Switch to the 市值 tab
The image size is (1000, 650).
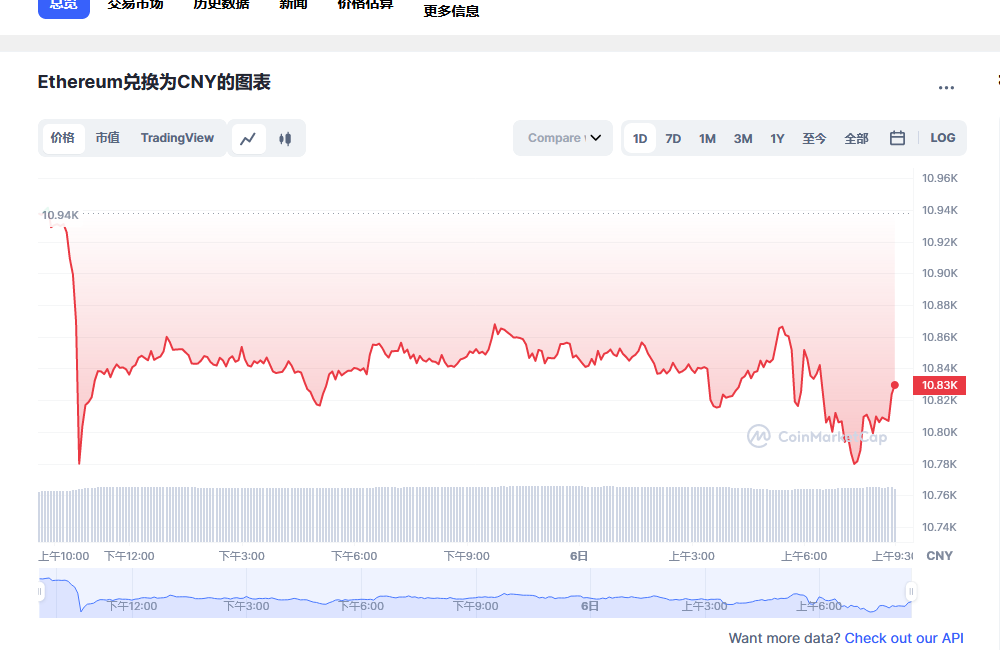tap(108, 138)
